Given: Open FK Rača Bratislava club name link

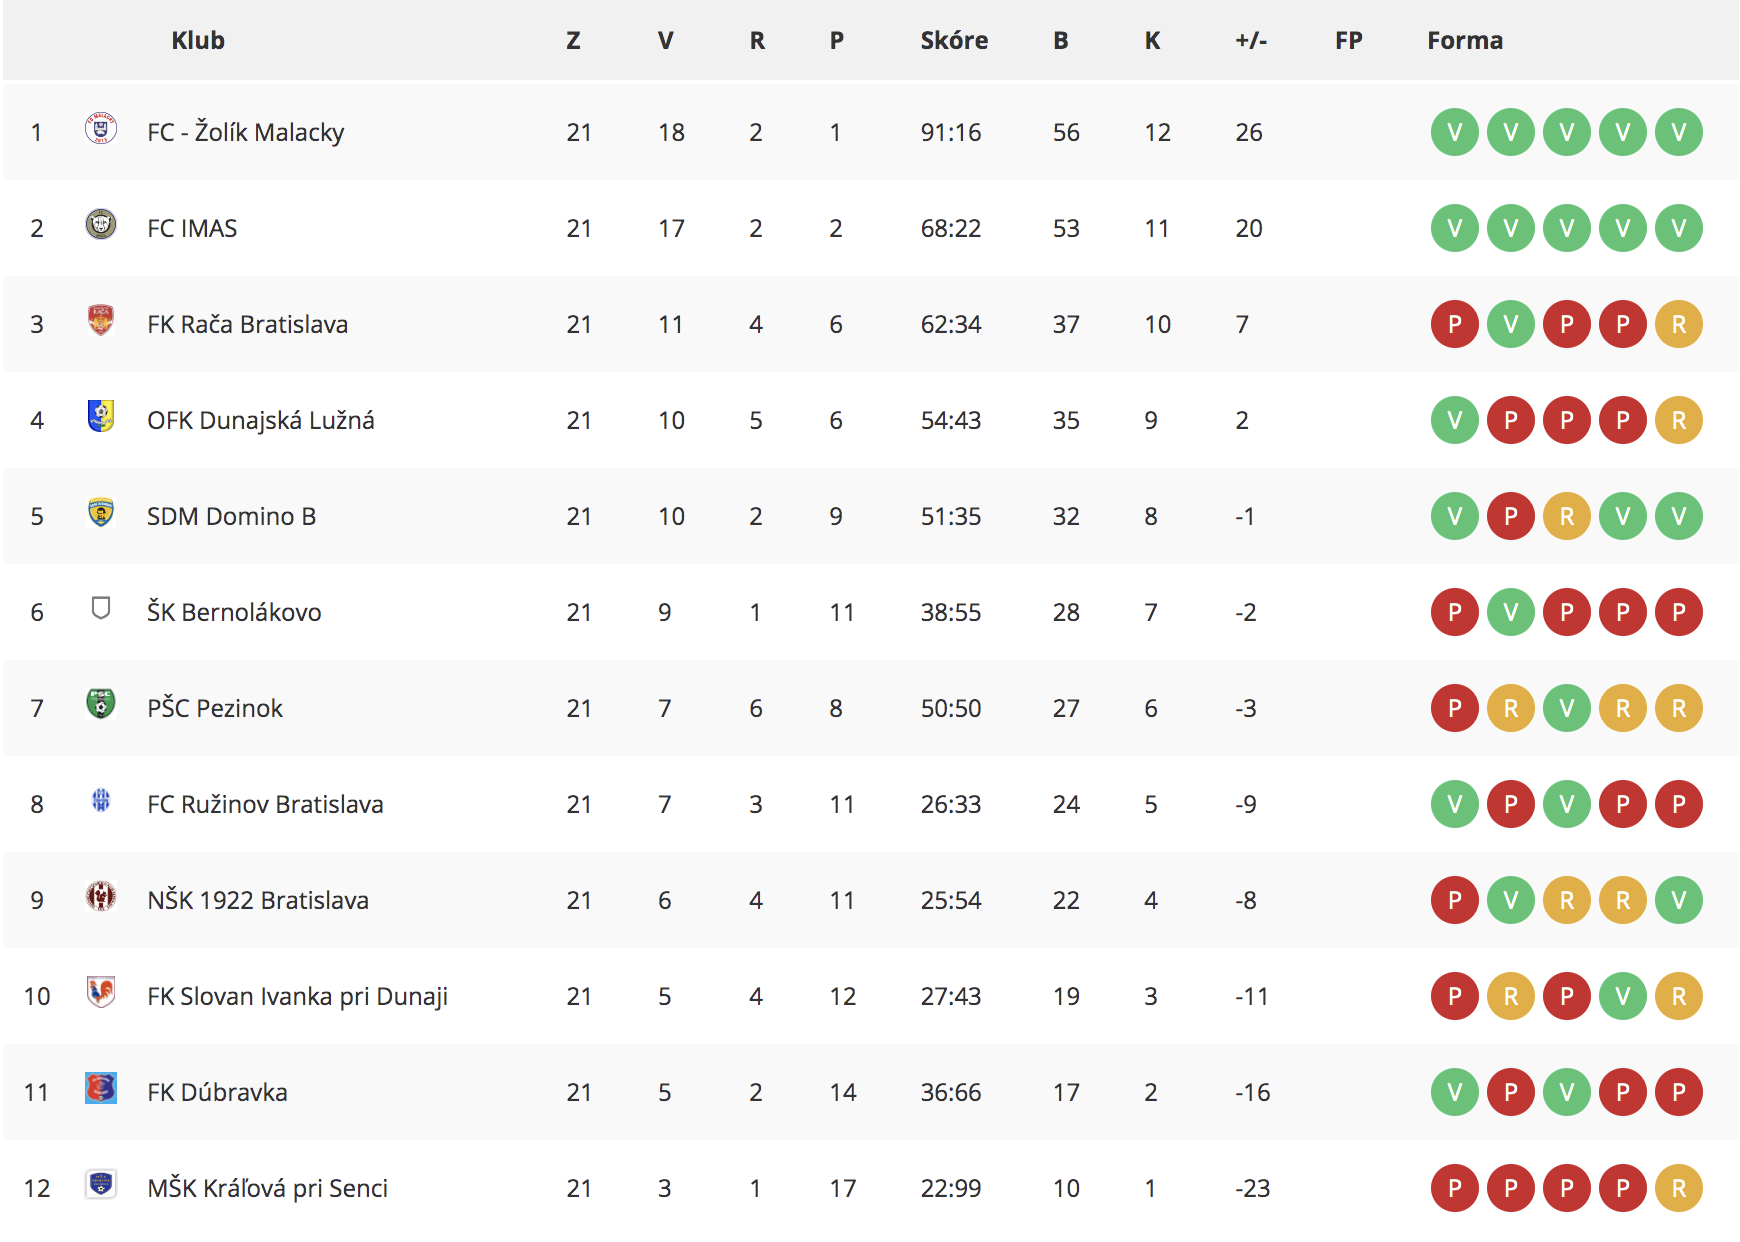Looking at the screenshot, I should click(x=247, y=324).
